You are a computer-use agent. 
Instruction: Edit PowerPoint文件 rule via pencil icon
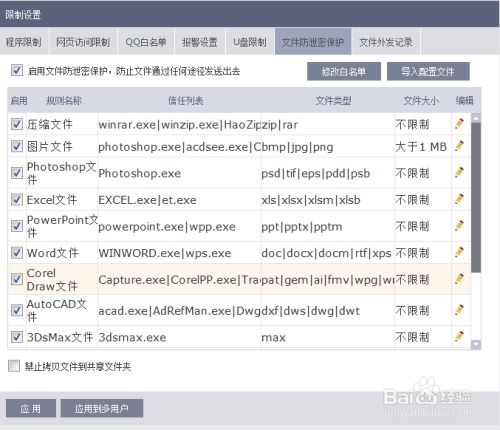459,226
